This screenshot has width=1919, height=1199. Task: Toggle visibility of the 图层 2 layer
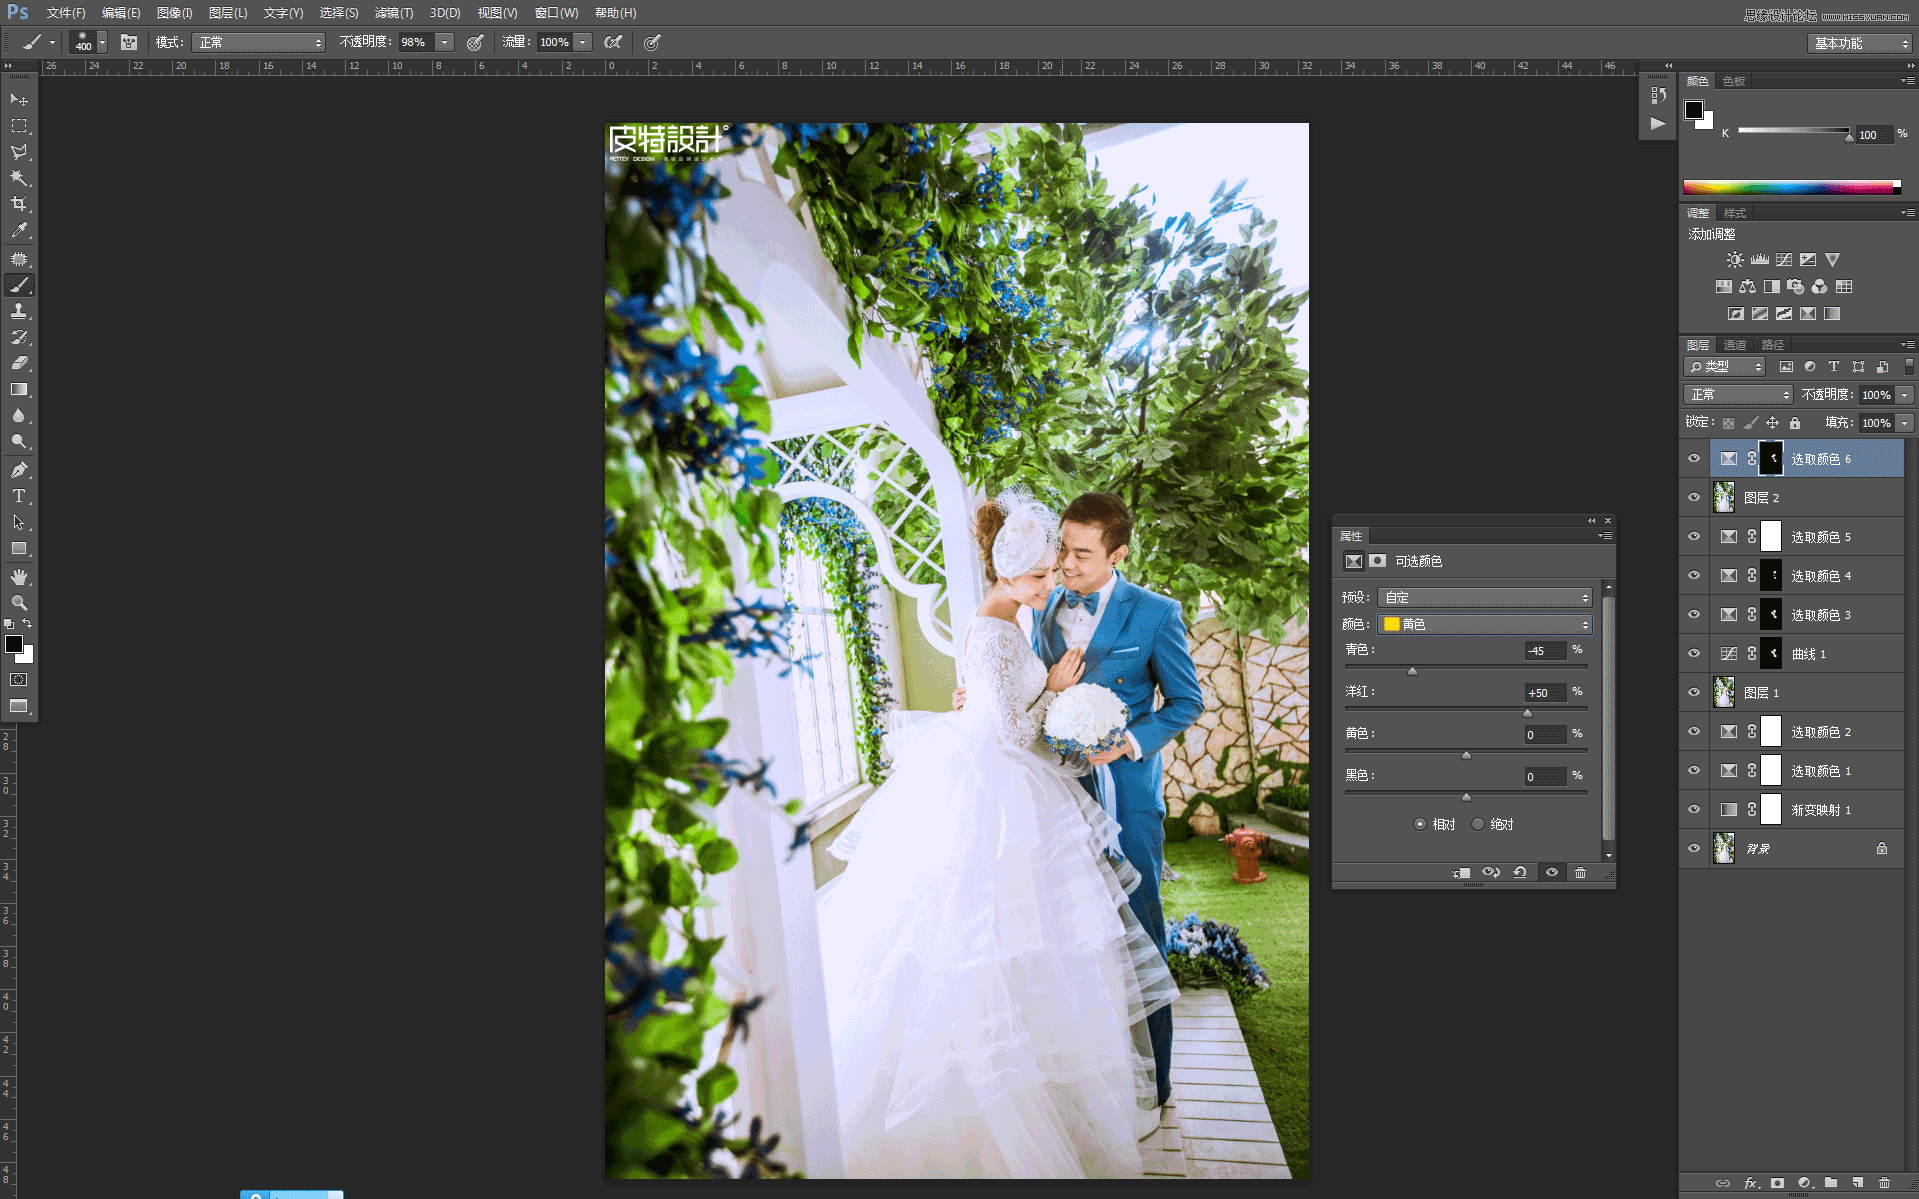click(1693, 497)
